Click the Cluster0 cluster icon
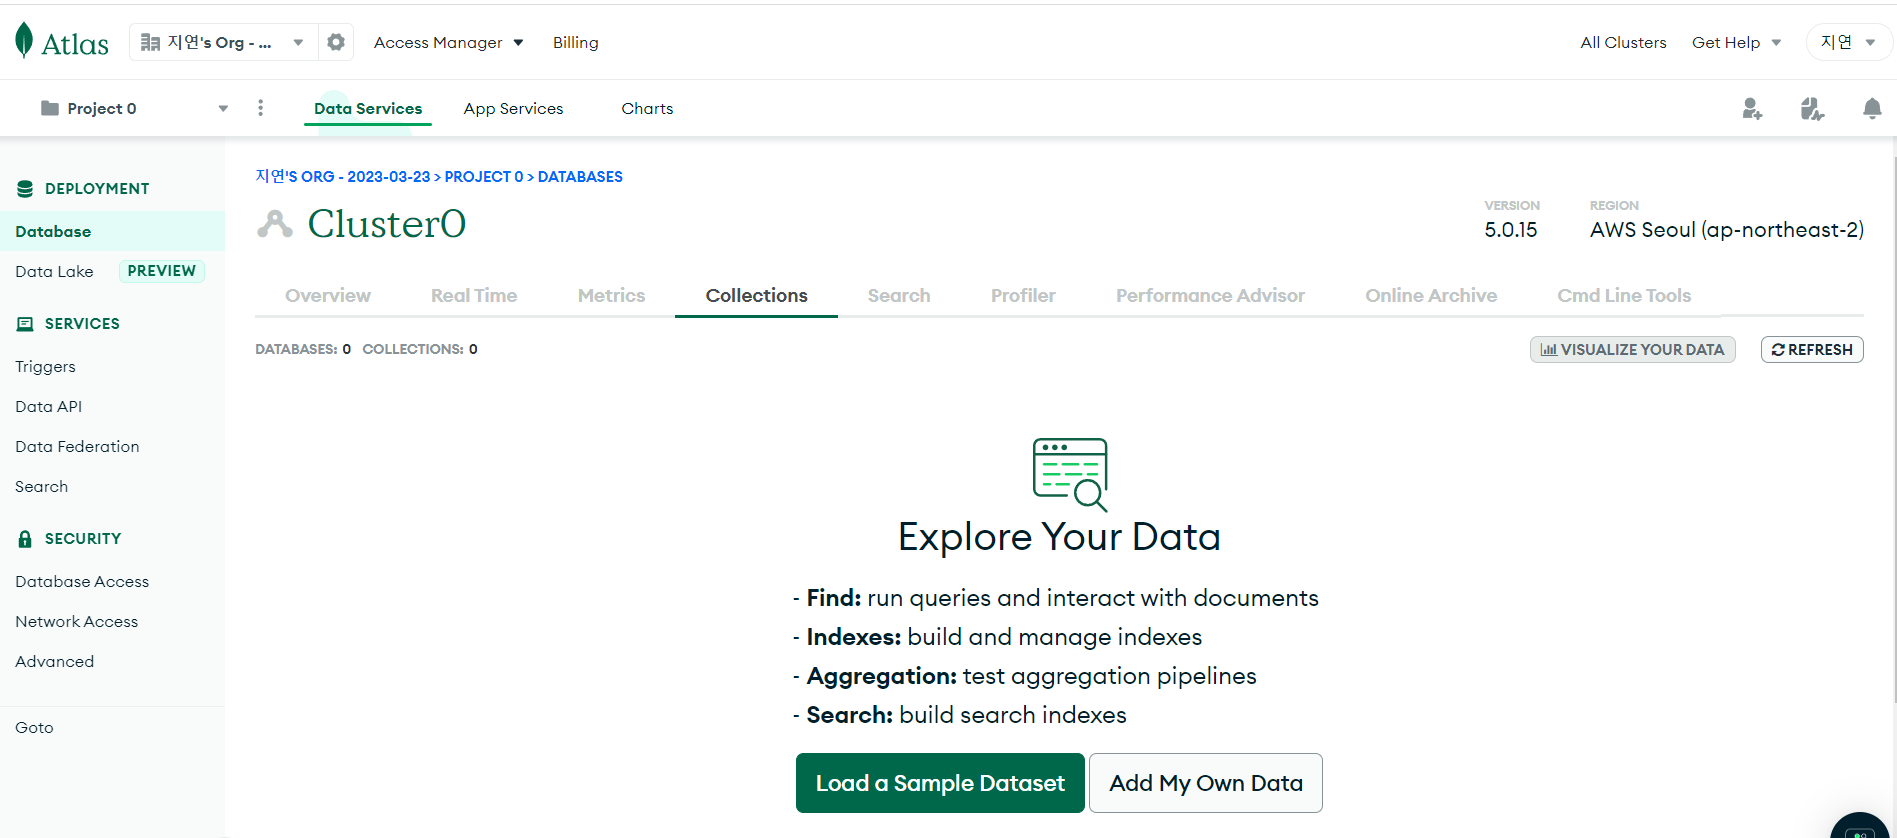 pos(275,224)
